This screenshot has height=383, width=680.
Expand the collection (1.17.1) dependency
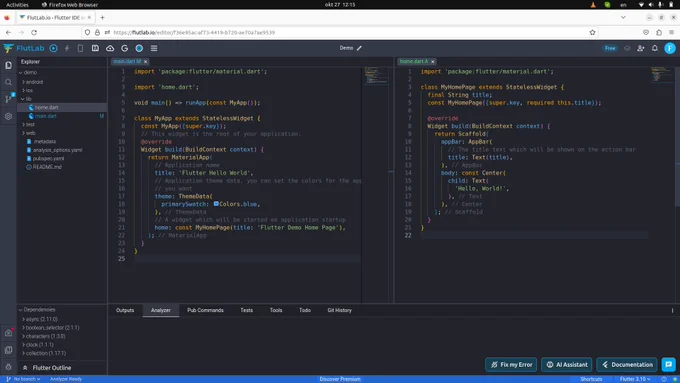pos(23,353)
